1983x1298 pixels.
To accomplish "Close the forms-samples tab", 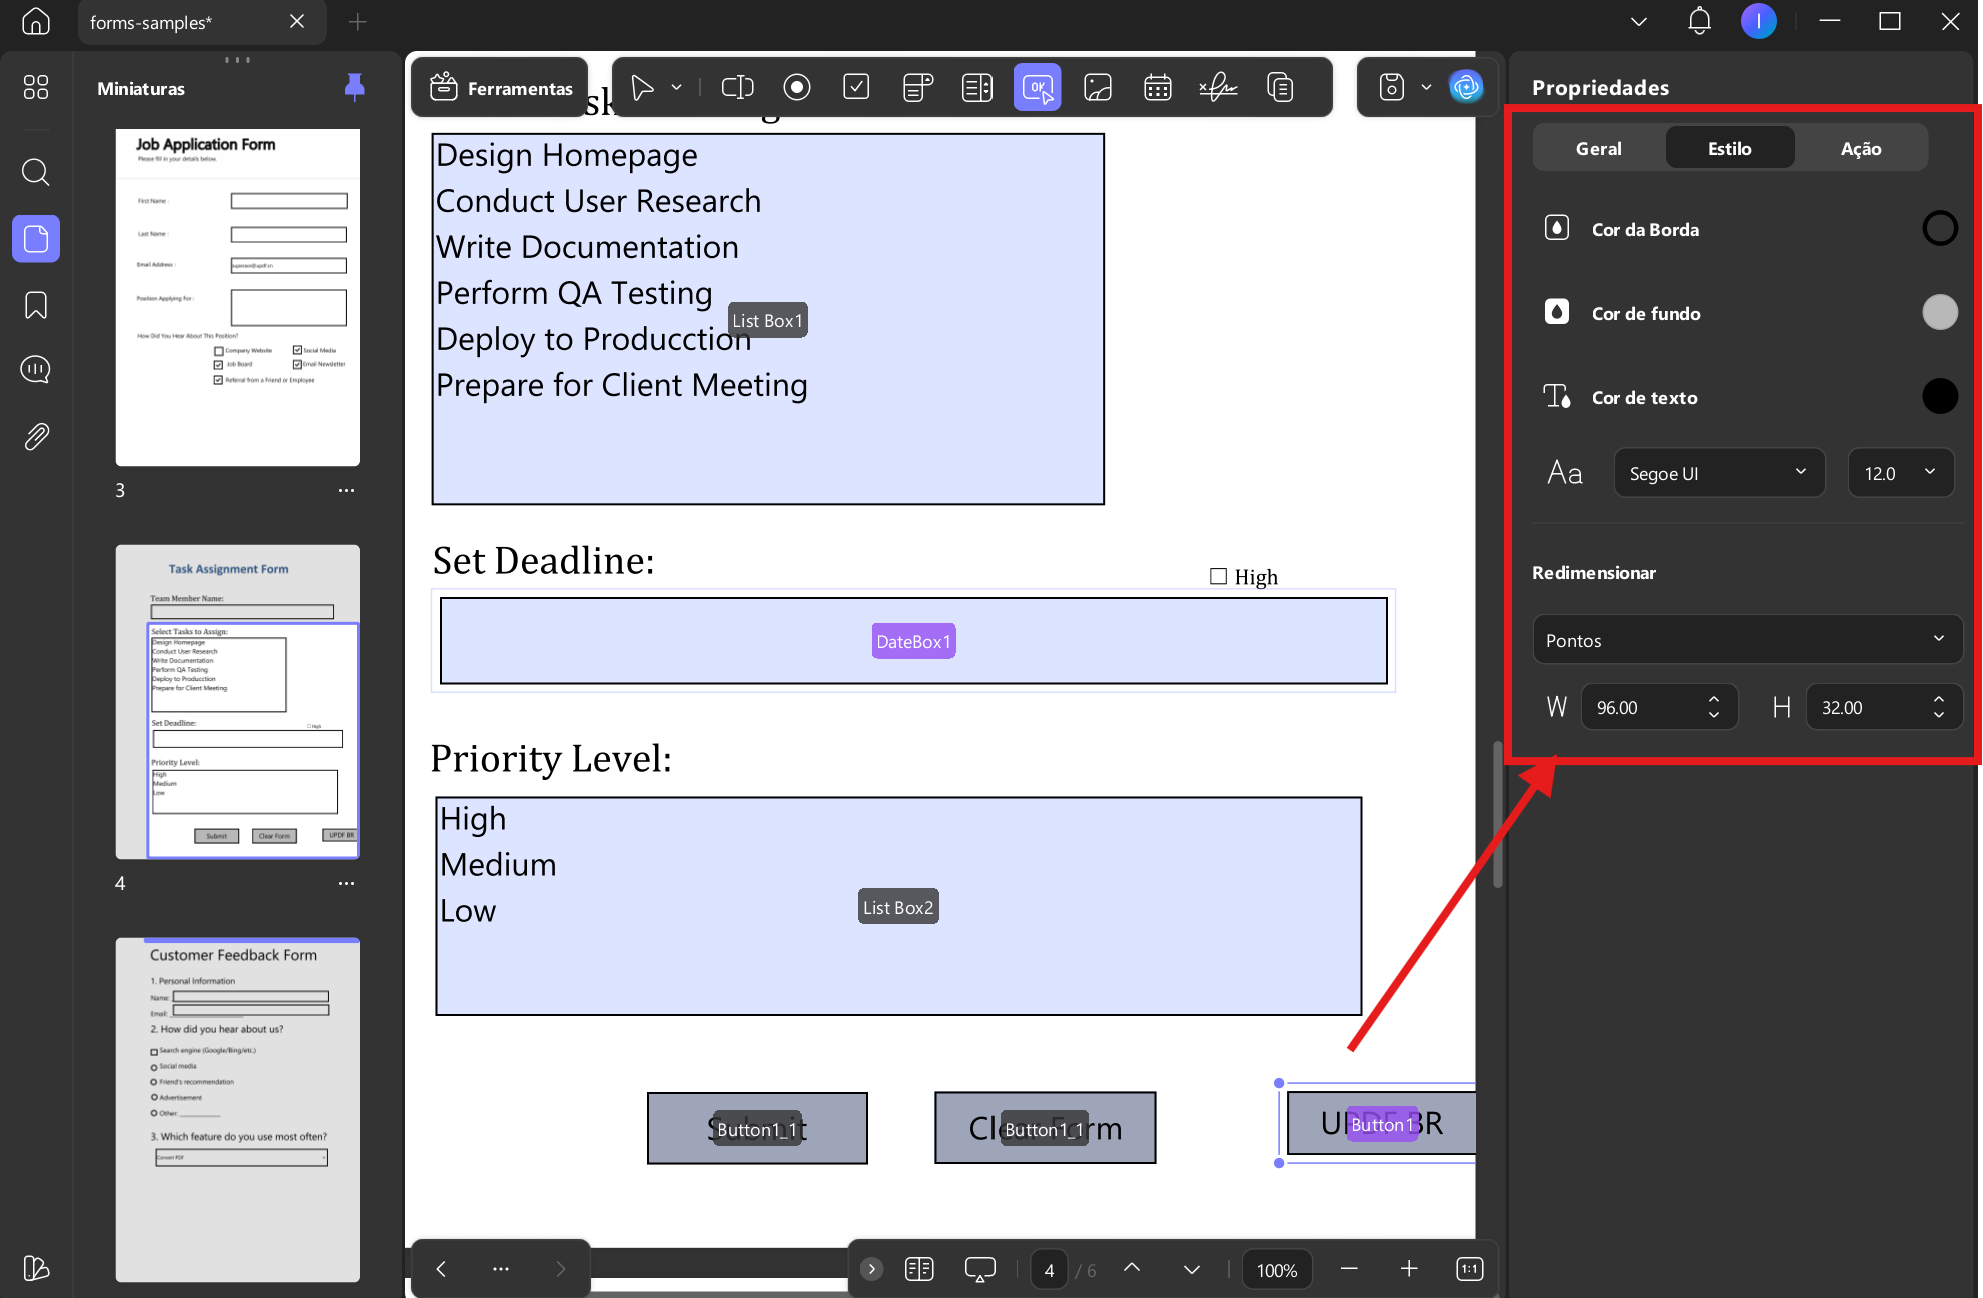I will point(297,21).
